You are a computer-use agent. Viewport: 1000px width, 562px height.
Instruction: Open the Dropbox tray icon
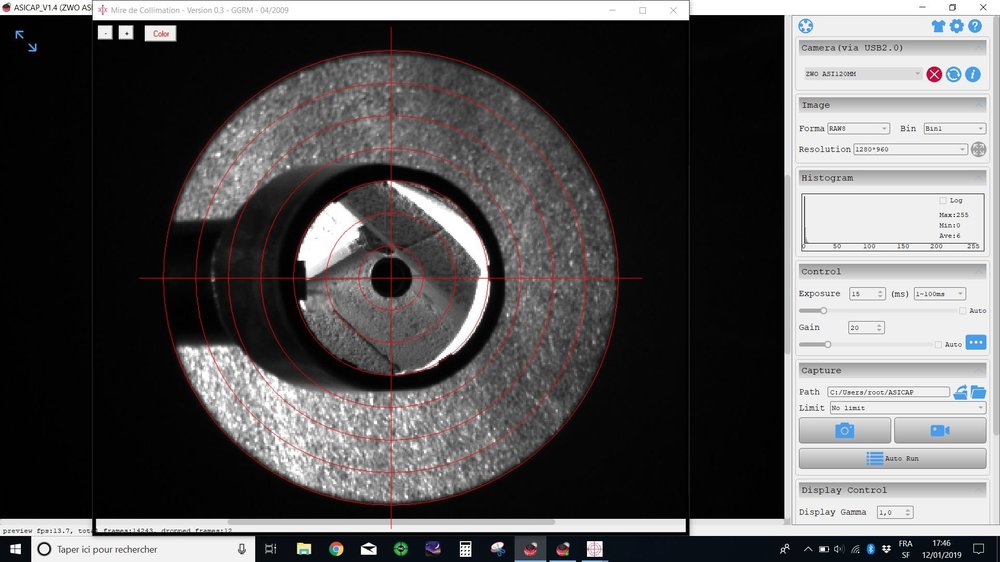[886, 549]
